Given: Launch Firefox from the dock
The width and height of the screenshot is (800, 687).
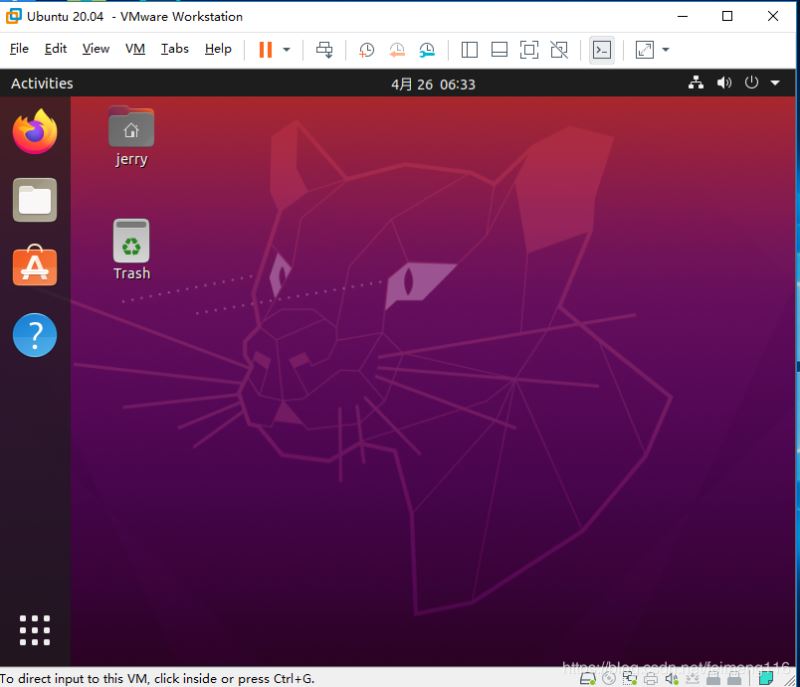Looking at the screenshot, I should coord(35,133).
